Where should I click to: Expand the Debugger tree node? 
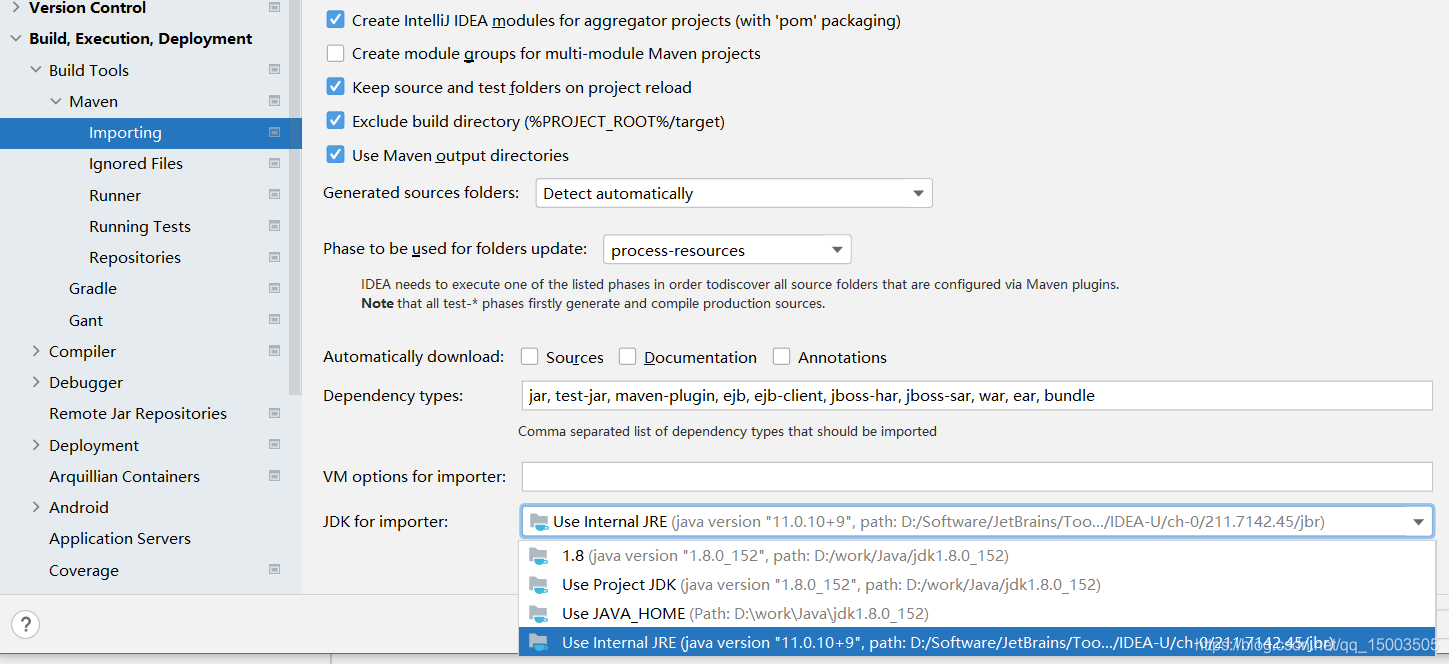point(36,382)
